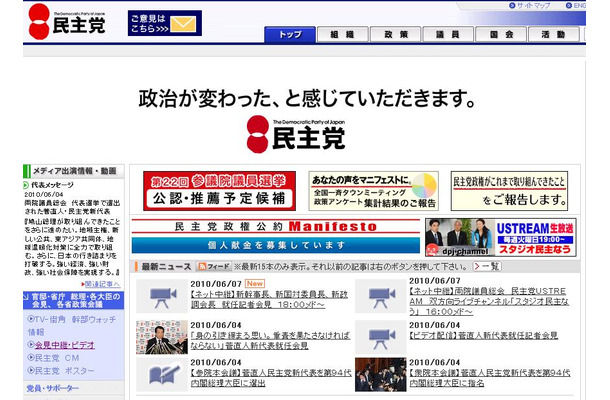Click green arrow icon beside 代表メッセージ

pyautogui.click(x=26, y=185)
